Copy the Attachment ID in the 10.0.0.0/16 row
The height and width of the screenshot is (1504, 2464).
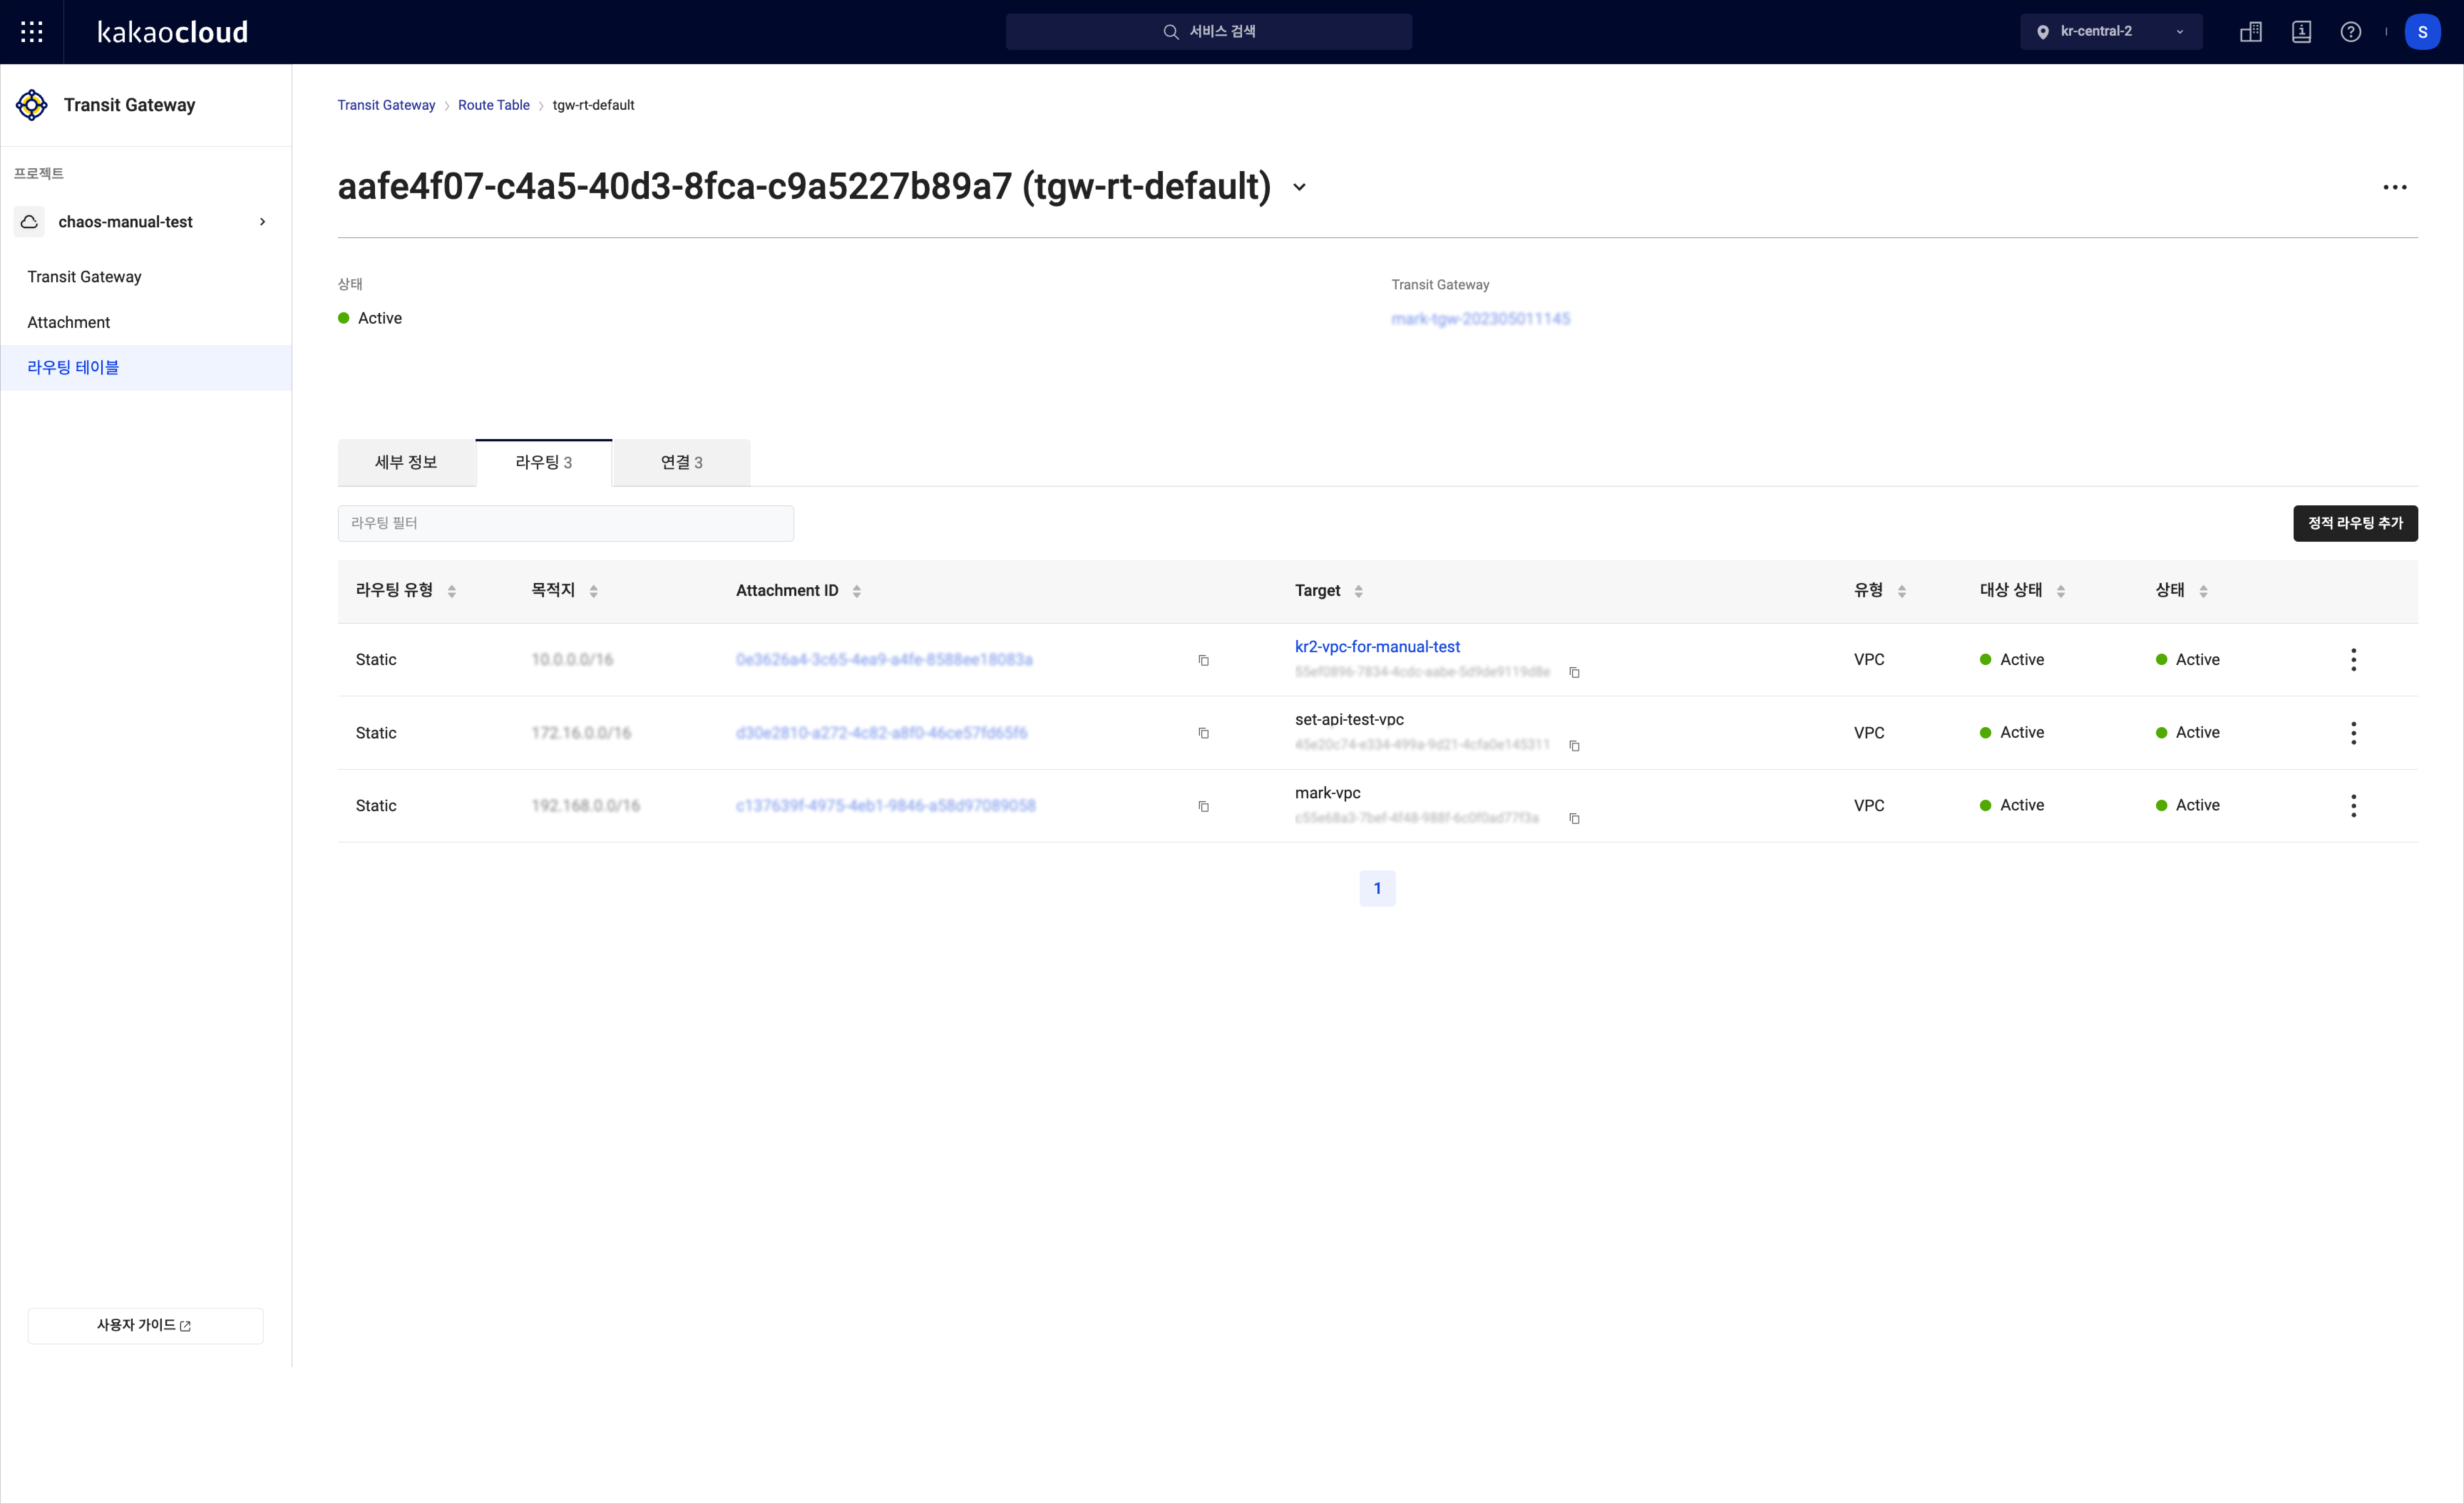1204,660
